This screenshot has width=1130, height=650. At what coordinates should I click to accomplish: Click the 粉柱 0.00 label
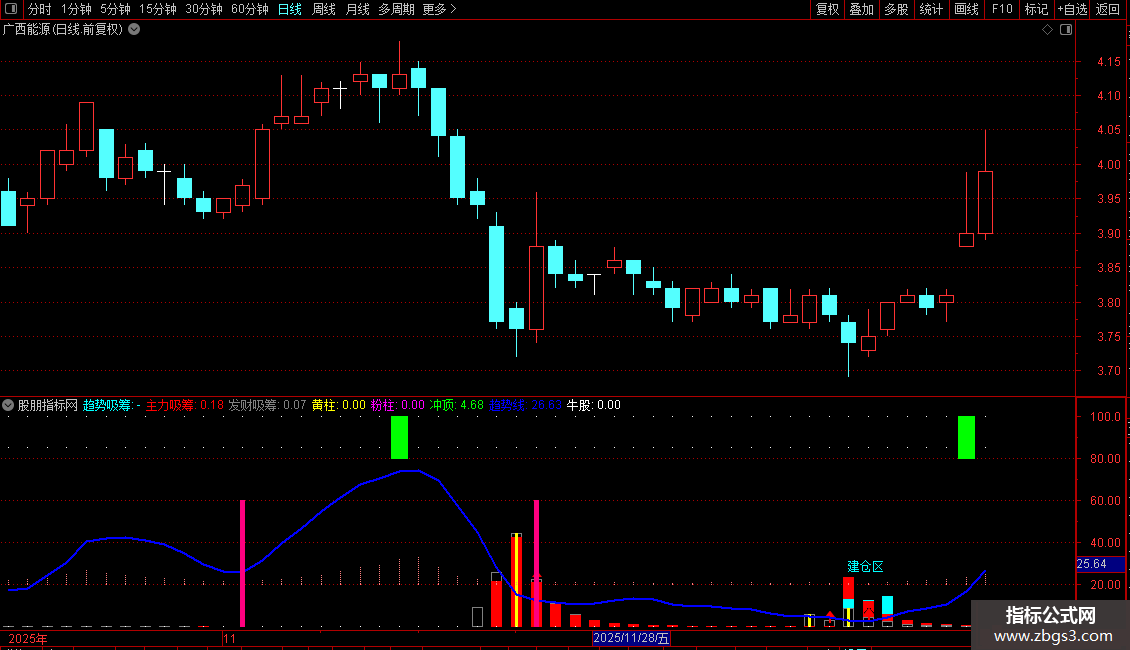[398, 405]
